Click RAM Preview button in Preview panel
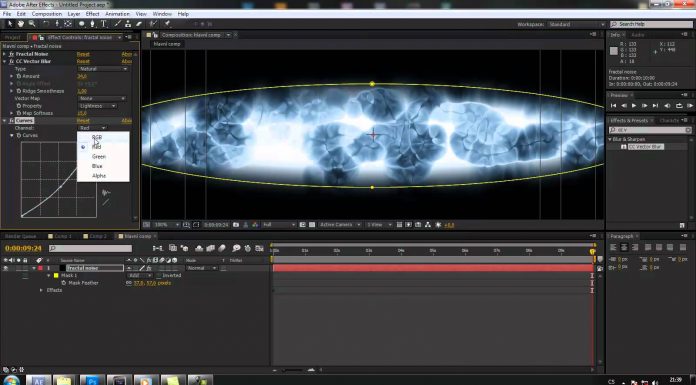The width and height of the screenshot is (696, 385). click(690, 106)
